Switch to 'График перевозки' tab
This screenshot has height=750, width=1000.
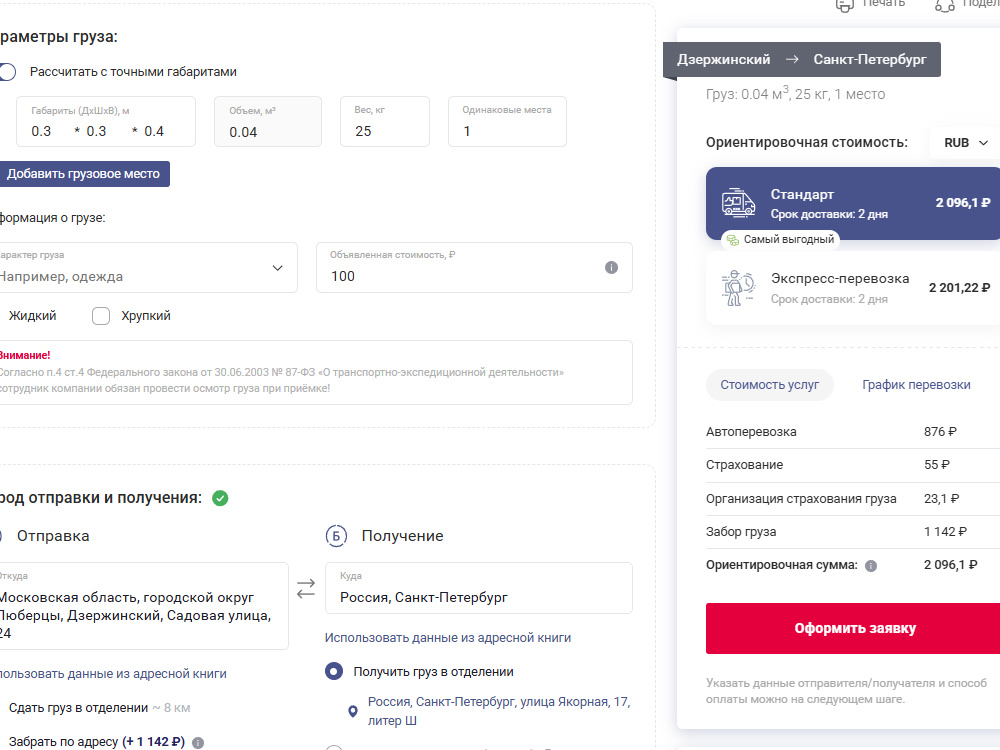tap(916, 385)
